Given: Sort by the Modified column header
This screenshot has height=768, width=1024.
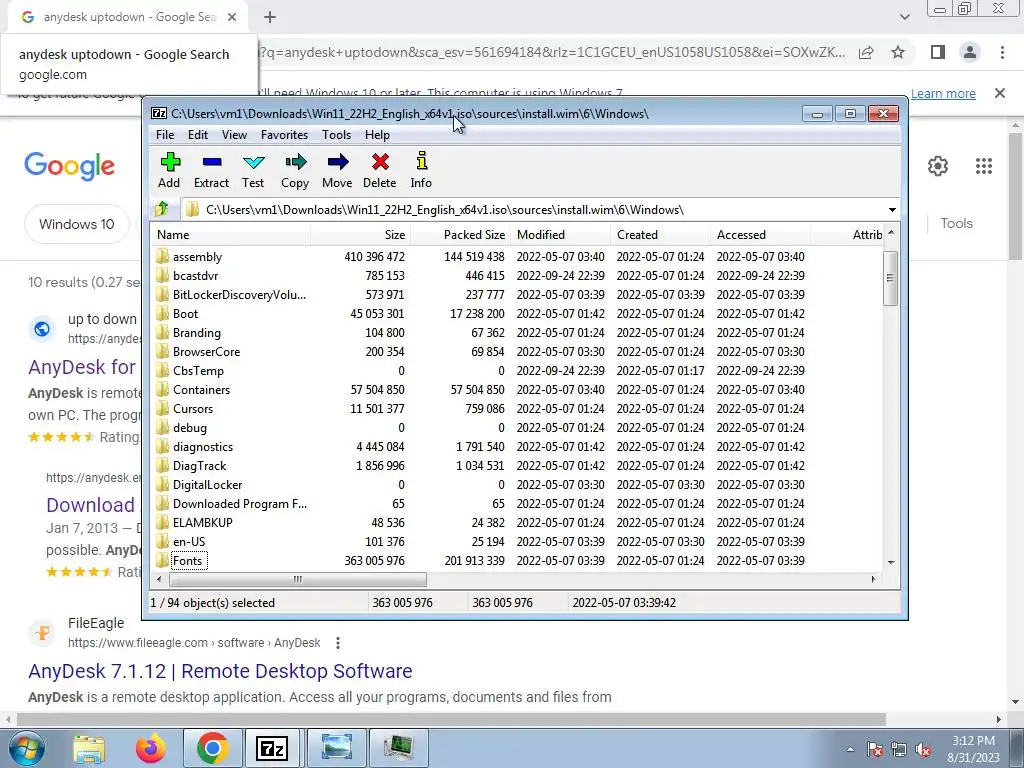Looking at the screenshot, I should coord(560,234).
